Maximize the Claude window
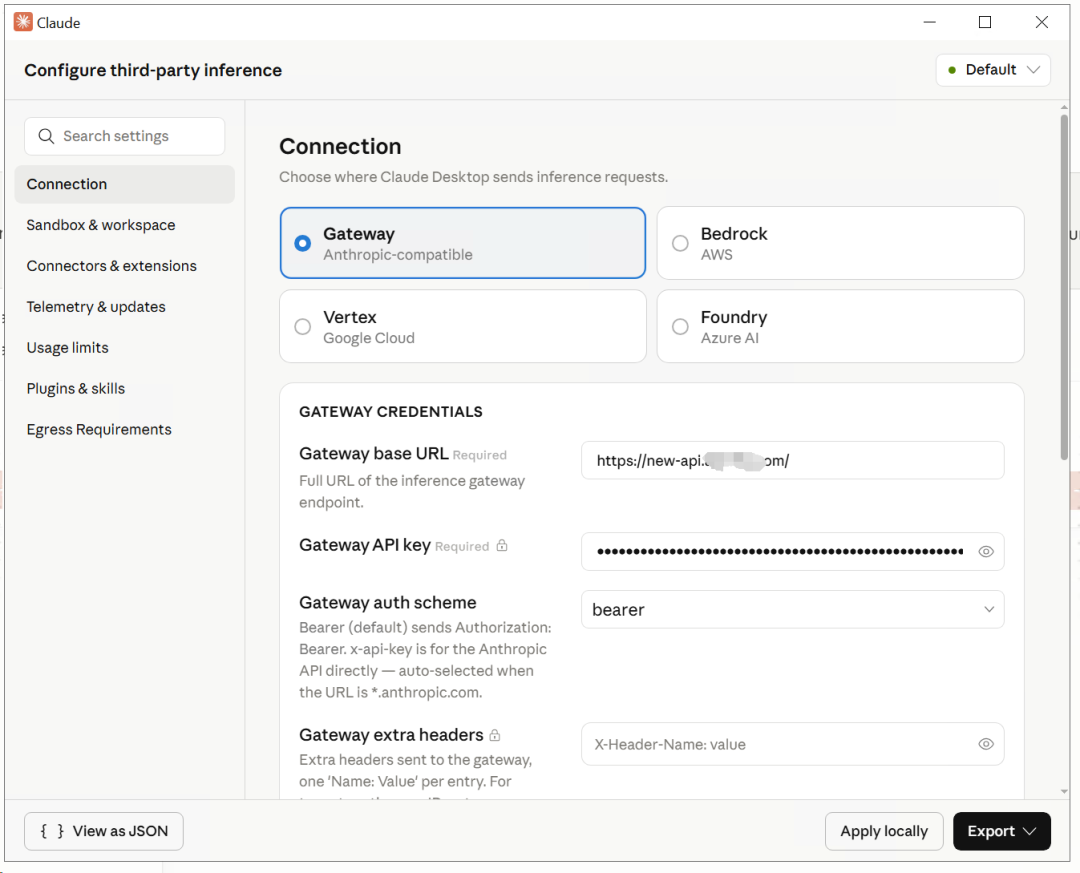Image resolution: width=1080 pixels, height=873 pixels. 985,22
